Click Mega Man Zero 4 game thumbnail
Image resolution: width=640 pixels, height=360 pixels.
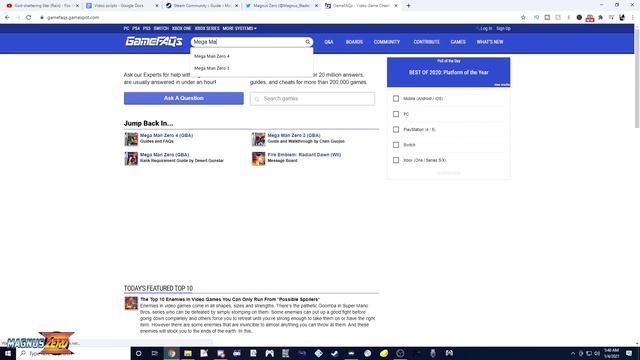click(131, 139)
